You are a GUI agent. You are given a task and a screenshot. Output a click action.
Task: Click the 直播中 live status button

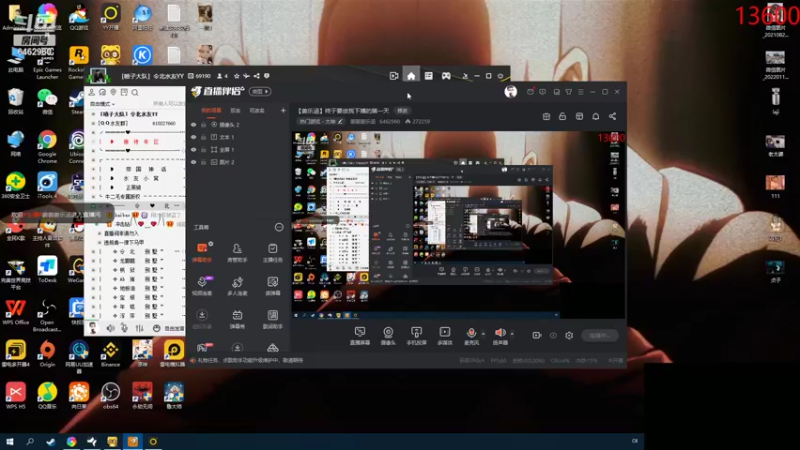[600, 335]
